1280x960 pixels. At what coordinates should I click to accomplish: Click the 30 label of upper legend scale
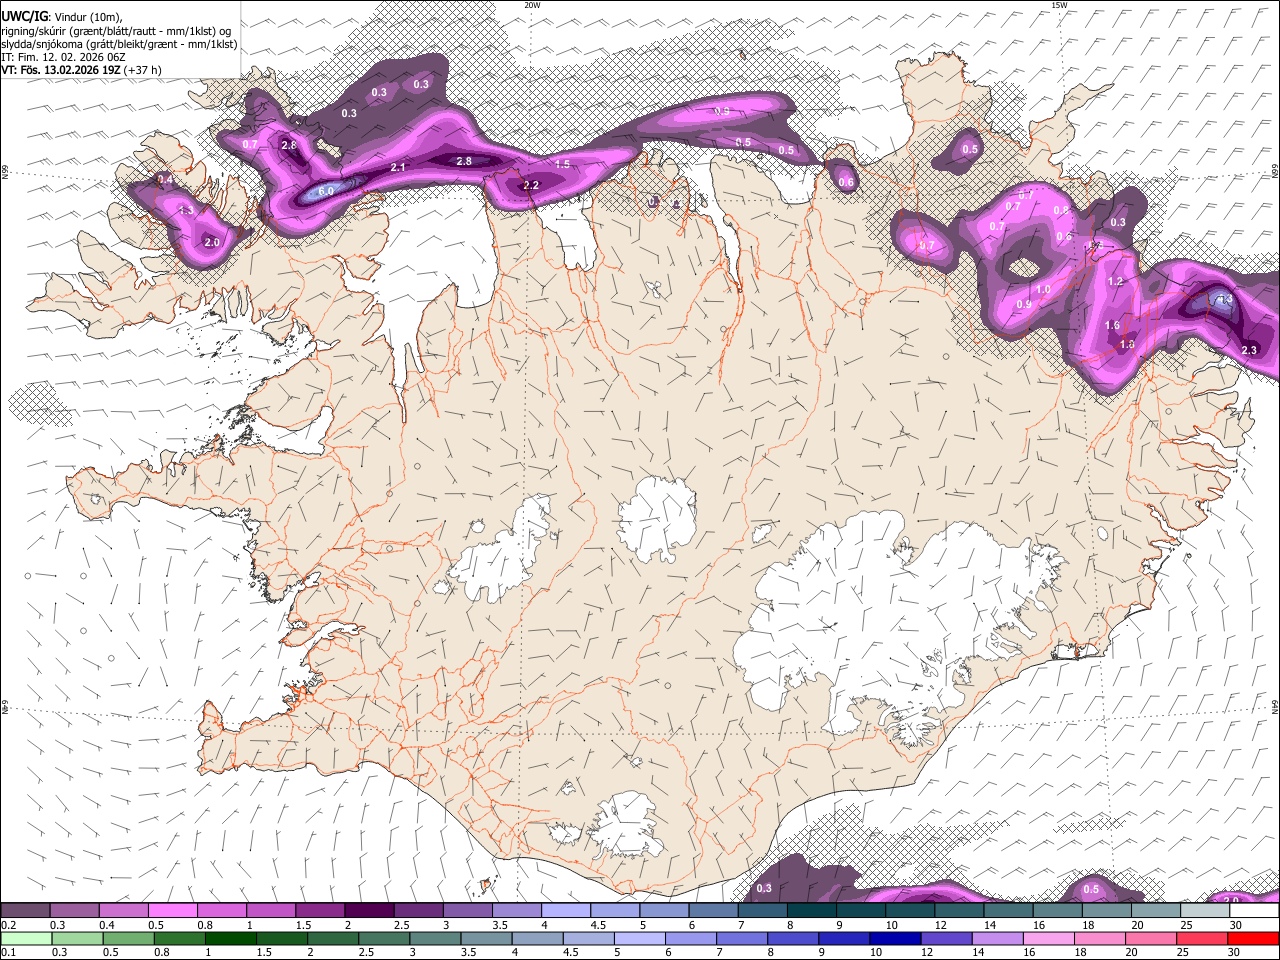click(1236, 925)
